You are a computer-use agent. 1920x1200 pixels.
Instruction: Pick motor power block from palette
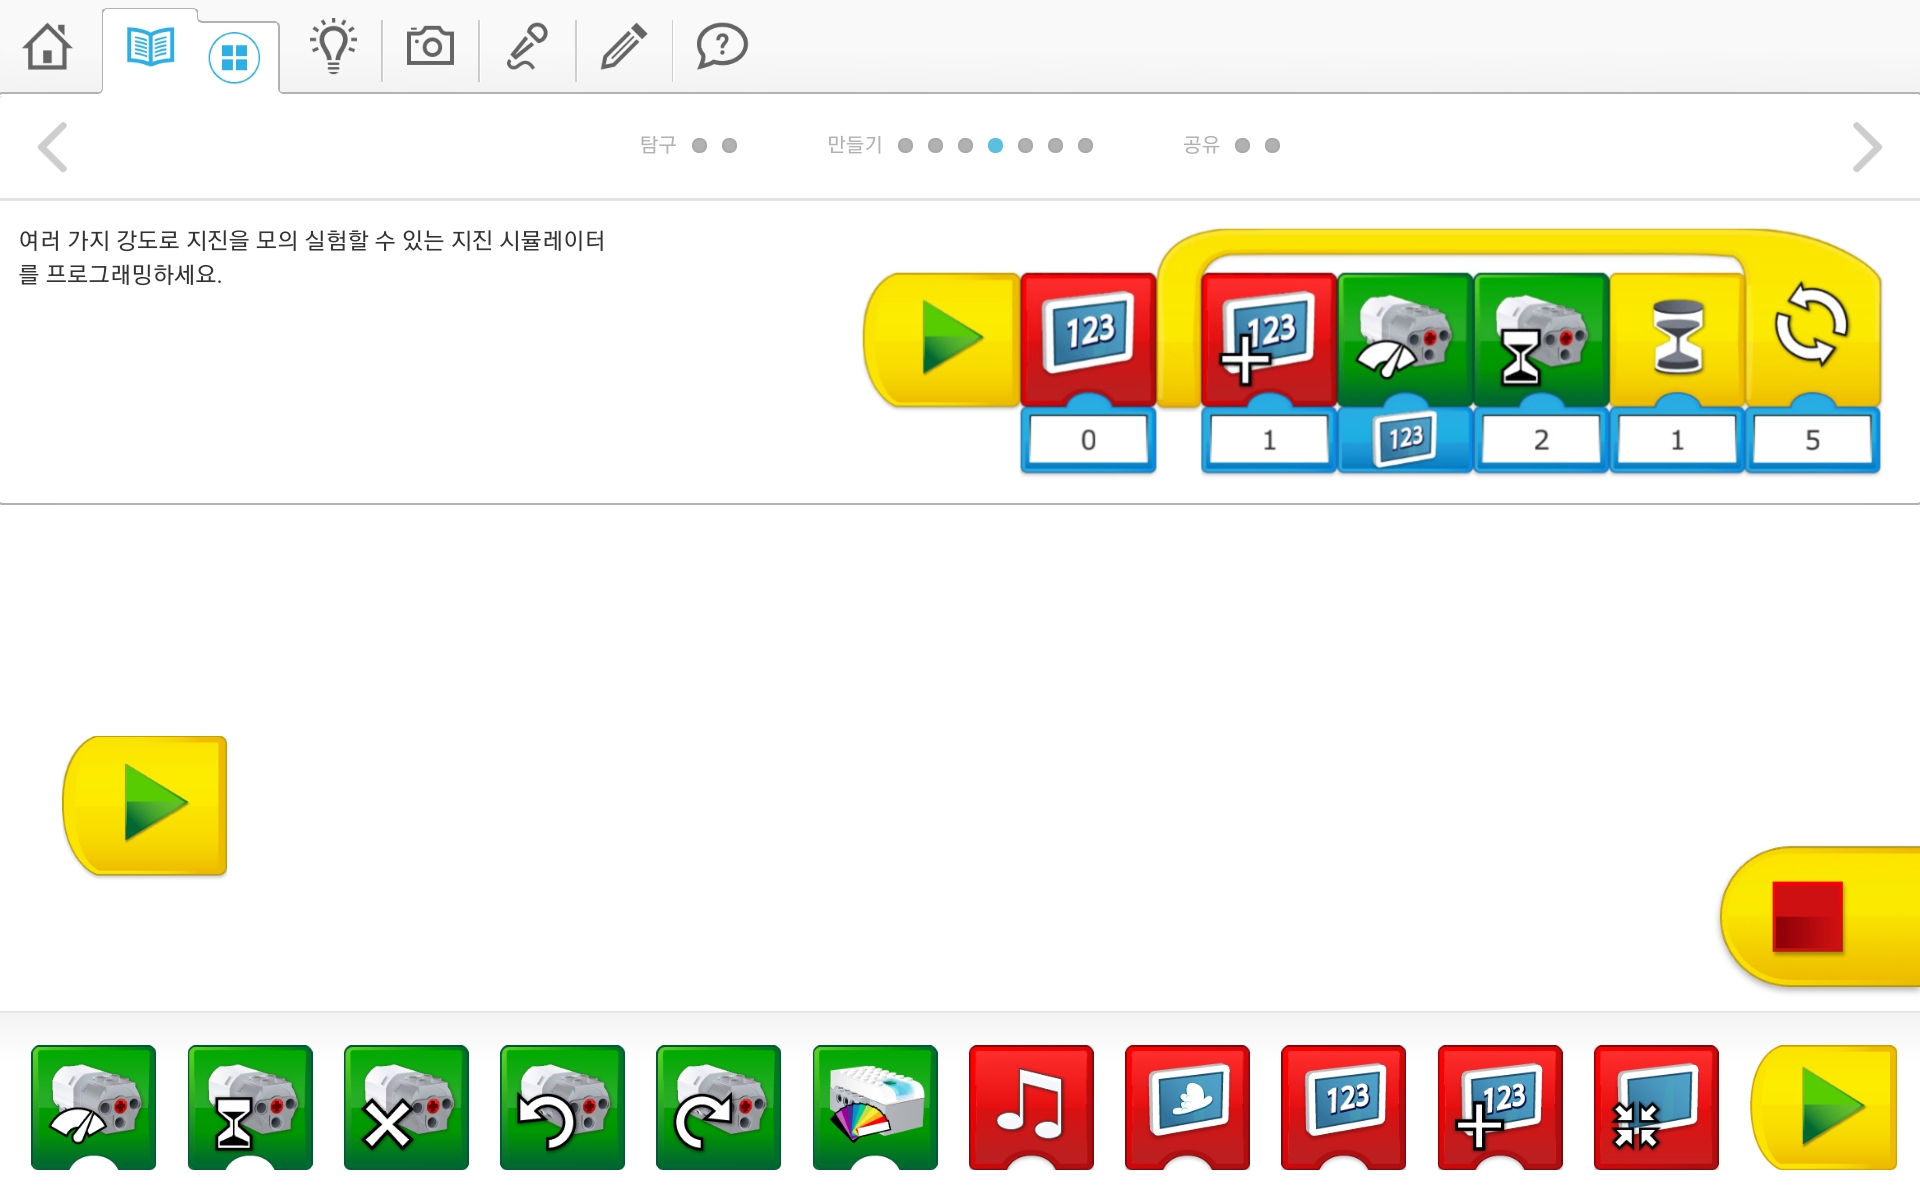pos(93,1107)
